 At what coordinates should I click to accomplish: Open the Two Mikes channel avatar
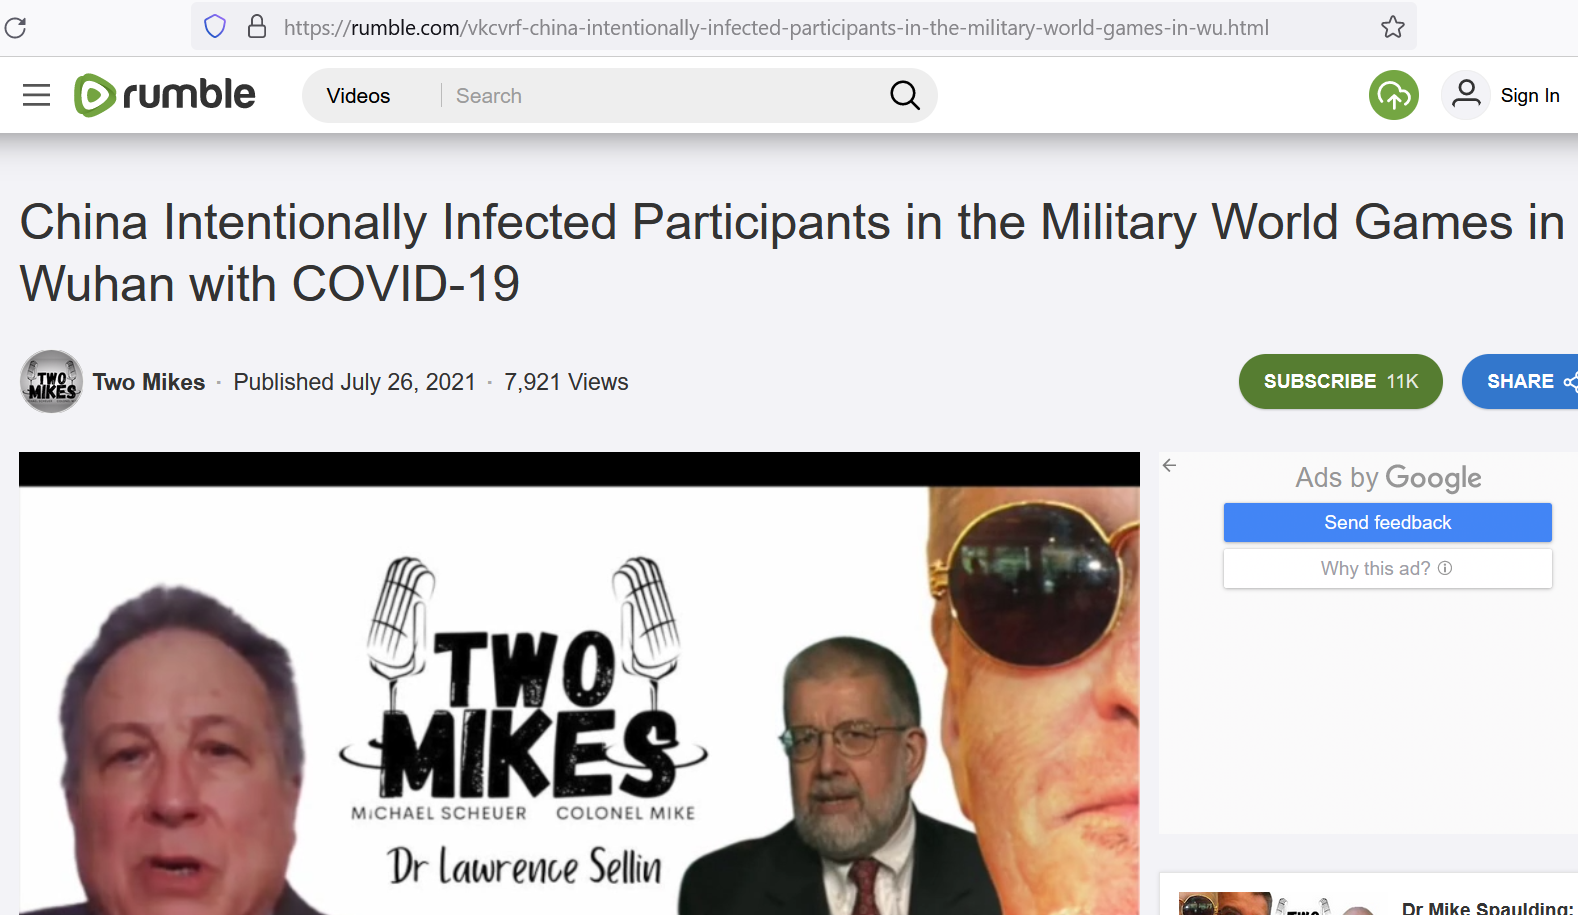51,381
